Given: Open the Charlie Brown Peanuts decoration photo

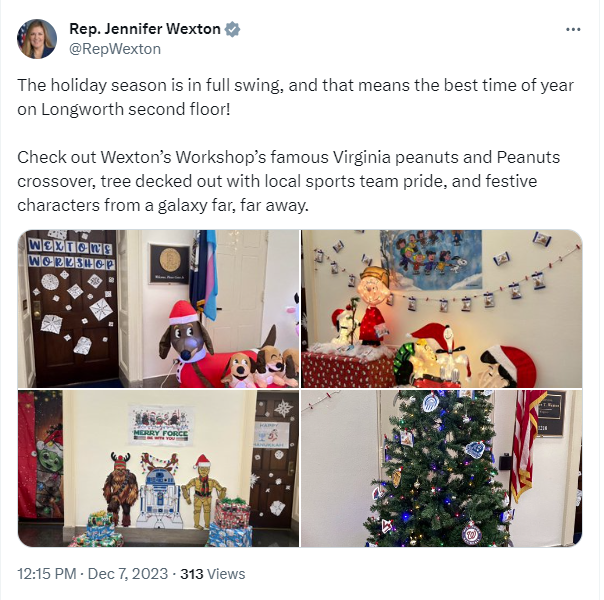Looking at the screenshot, I should (x=441, y=308).
